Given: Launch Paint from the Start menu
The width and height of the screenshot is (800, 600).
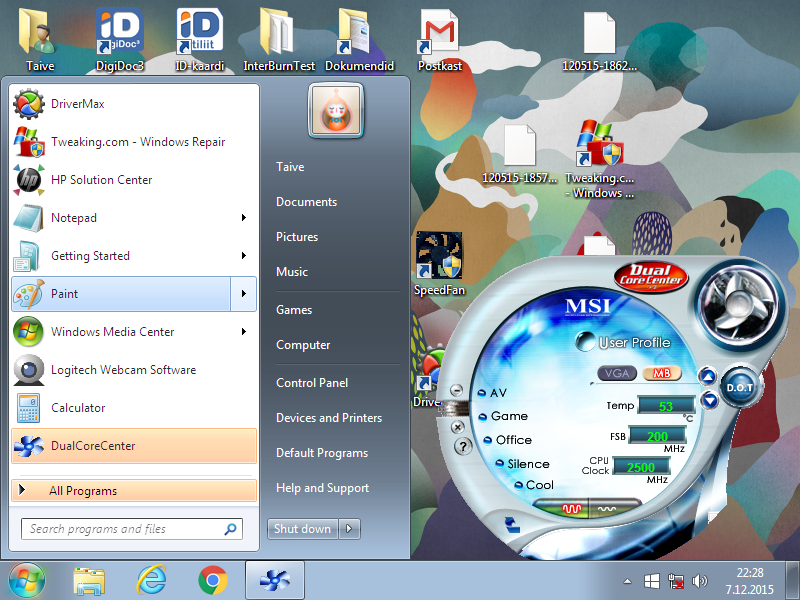Looking at the screenshot, I should coord(121,294).
